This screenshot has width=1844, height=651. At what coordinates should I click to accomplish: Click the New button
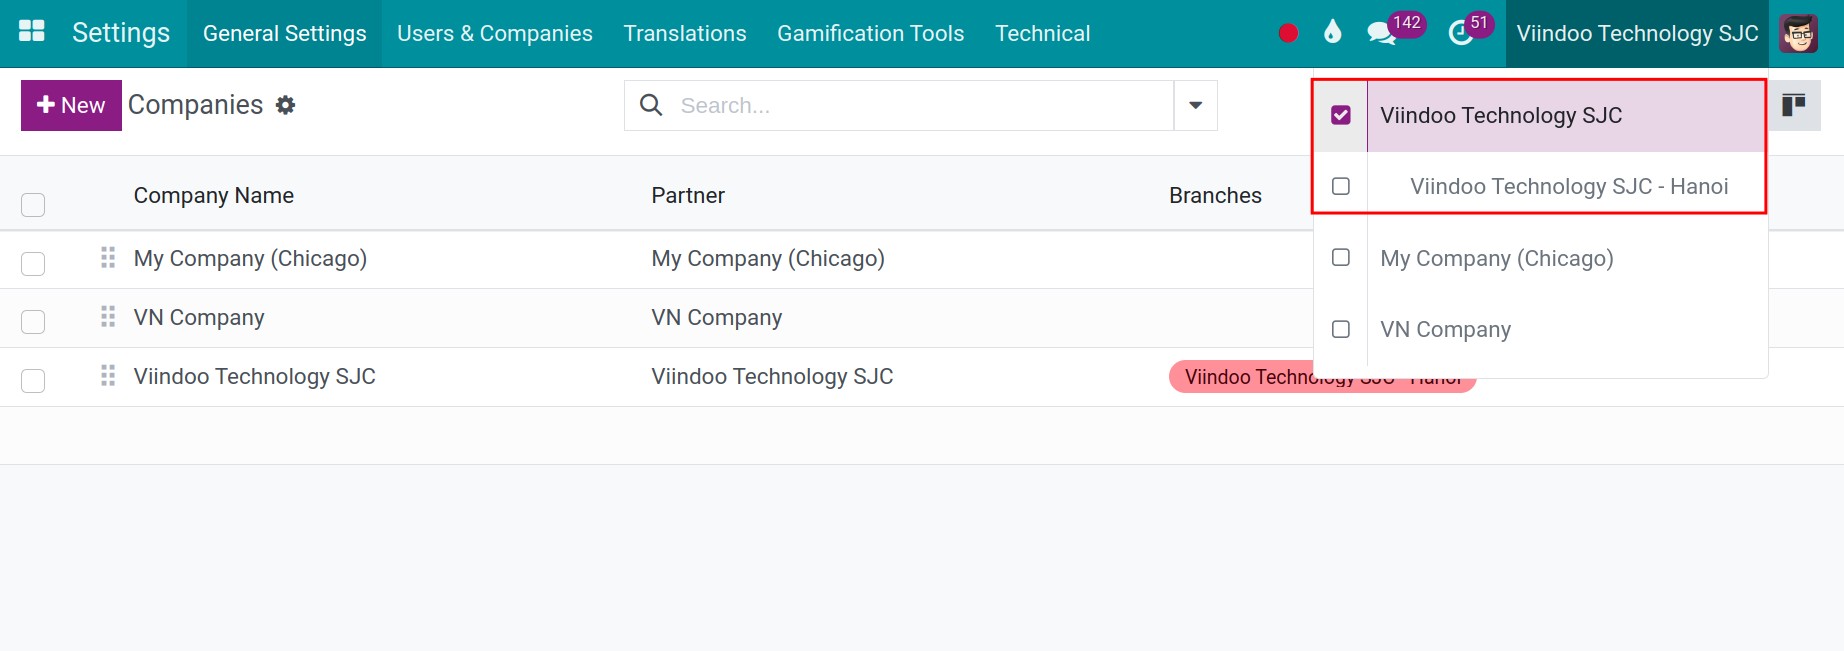[71, 105]
